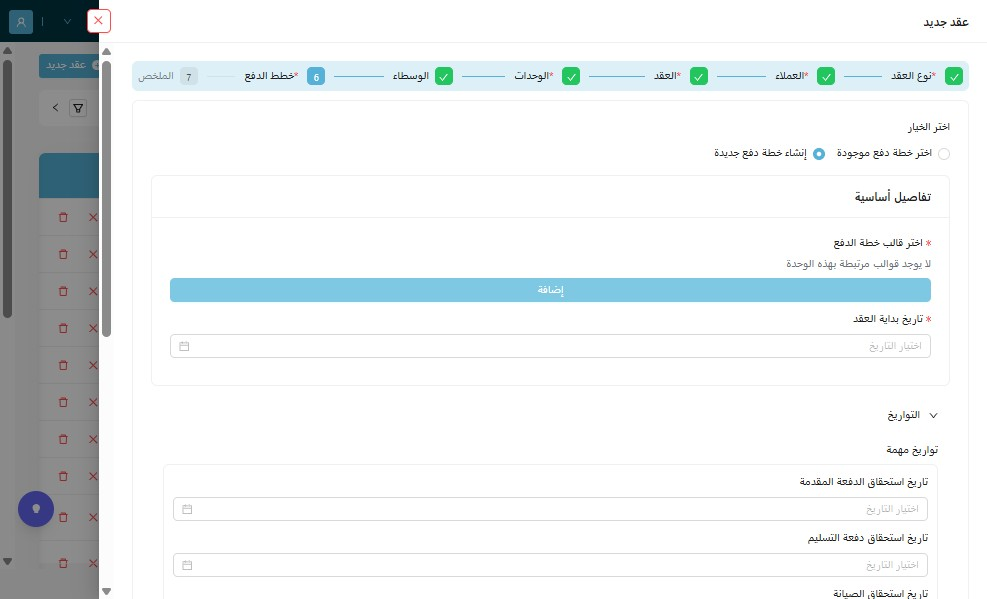The height and width of the screenshot is (599, 987).
Task: Open the dropdown arrow next to user profile
Action: coord(67,21)
